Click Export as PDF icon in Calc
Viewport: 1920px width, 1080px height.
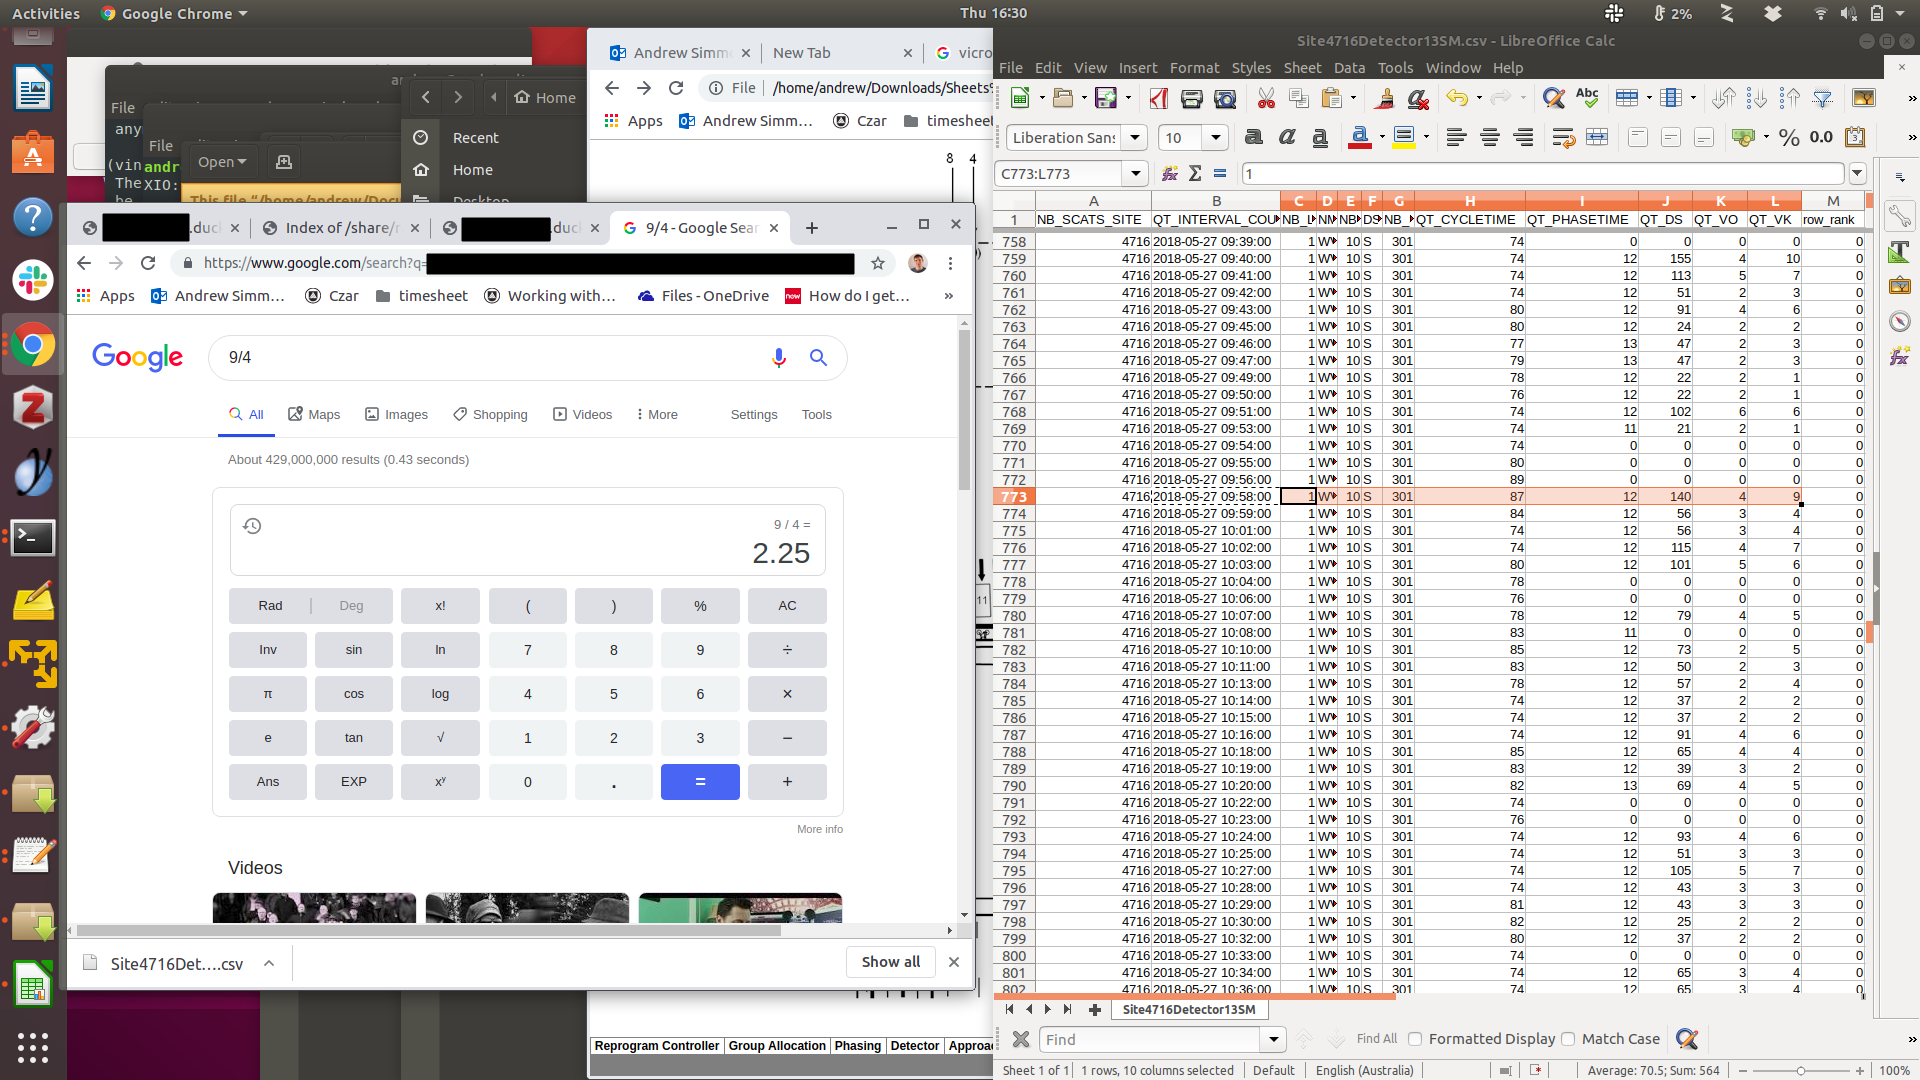(1158, 98)
